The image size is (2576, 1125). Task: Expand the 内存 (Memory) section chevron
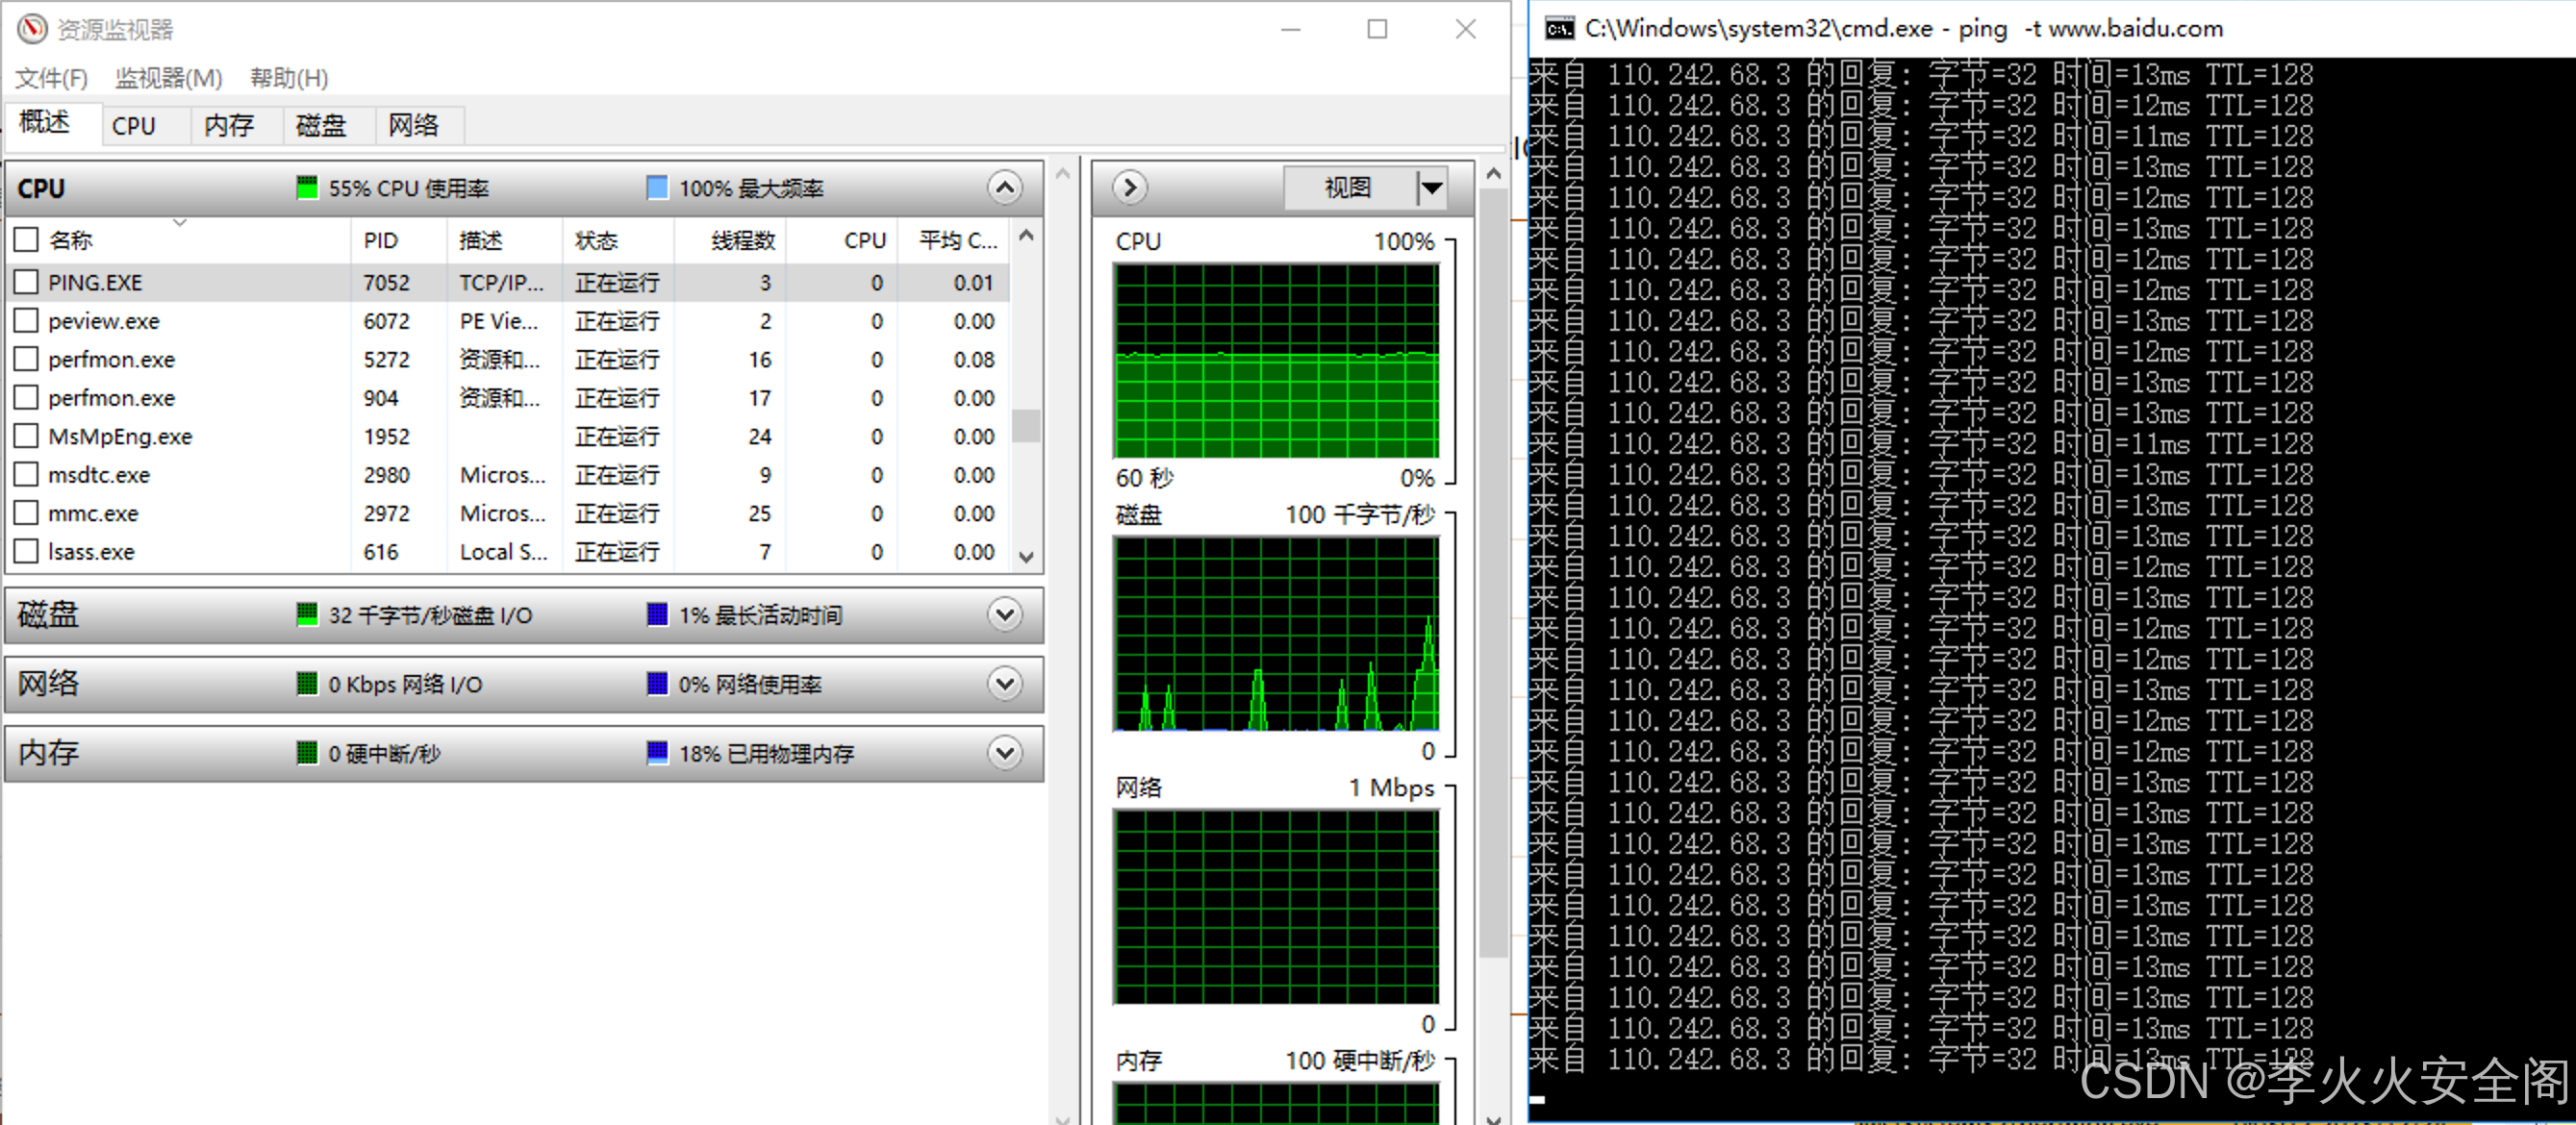[1004, 753]
